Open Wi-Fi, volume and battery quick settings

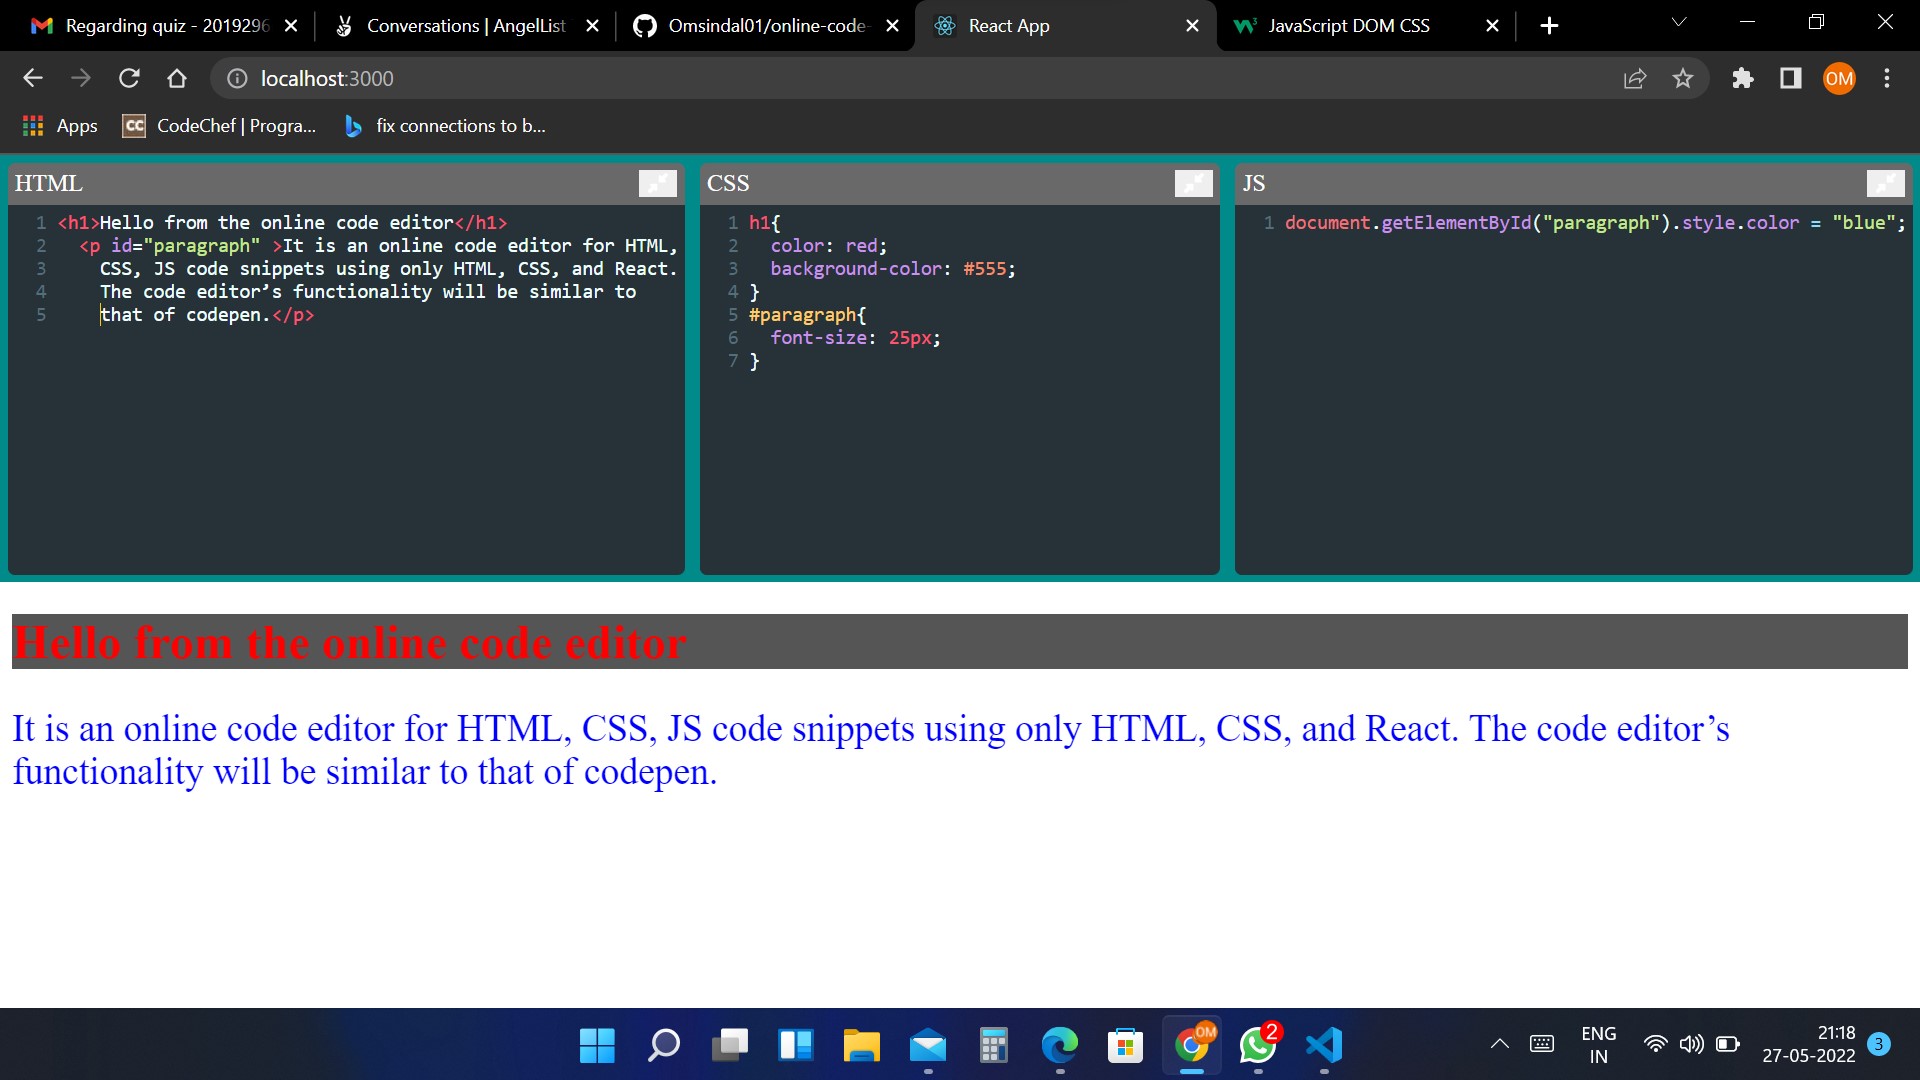pyautogui.click(x=1692, y=1044)
